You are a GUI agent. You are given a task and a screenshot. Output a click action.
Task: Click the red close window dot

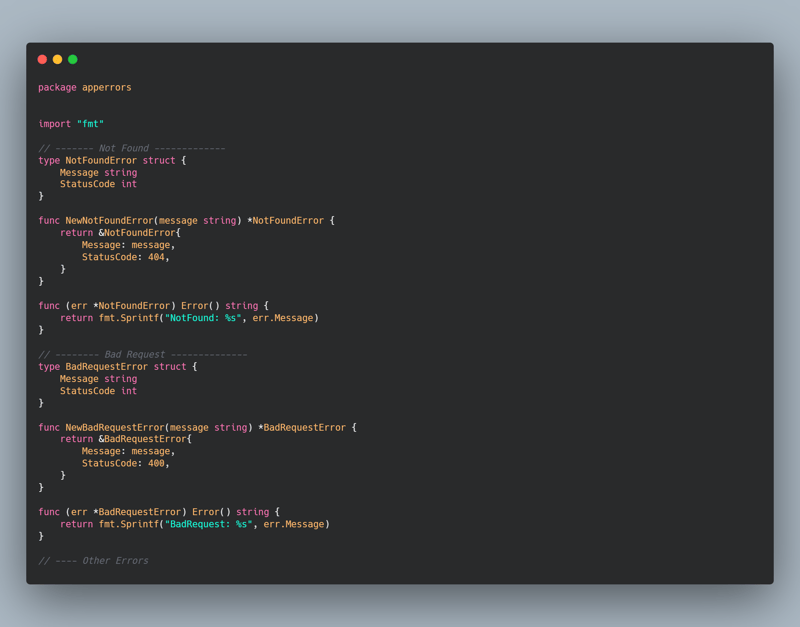(42, 59)
